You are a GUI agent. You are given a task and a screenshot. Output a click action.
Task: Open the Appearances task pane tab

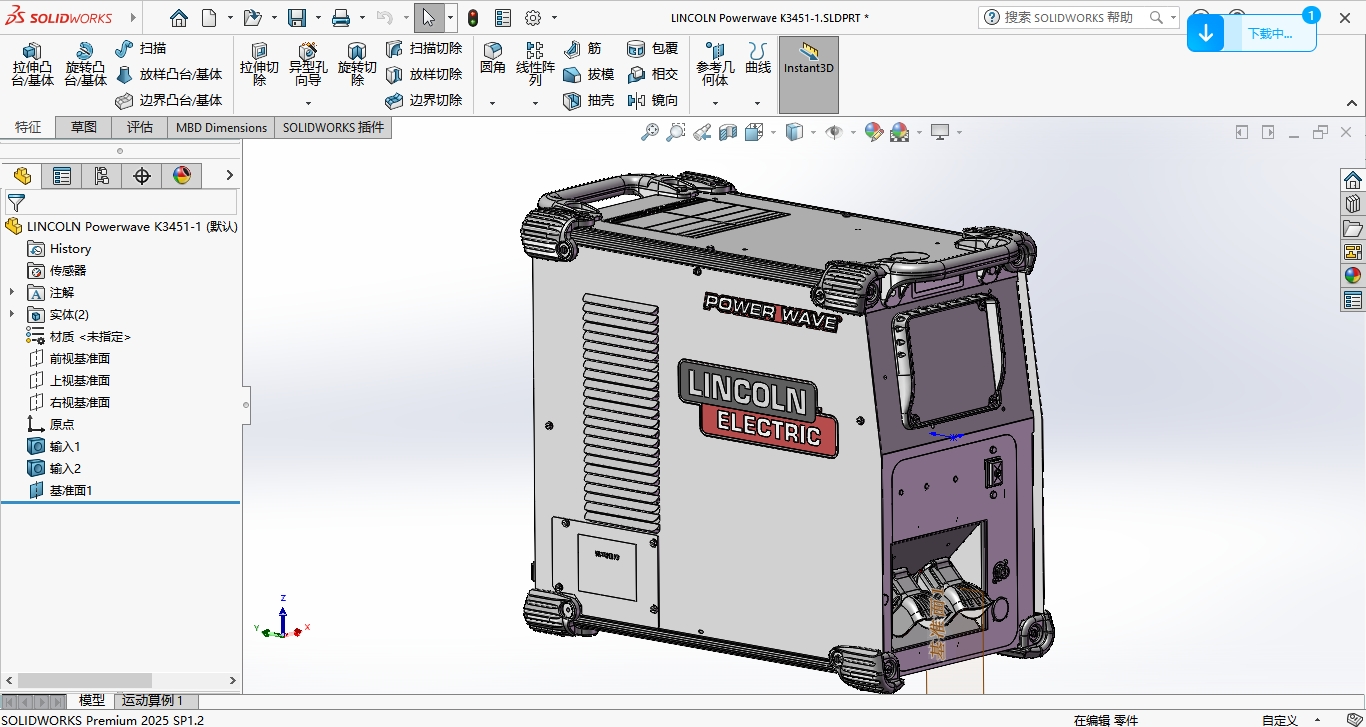(1353, 276)
